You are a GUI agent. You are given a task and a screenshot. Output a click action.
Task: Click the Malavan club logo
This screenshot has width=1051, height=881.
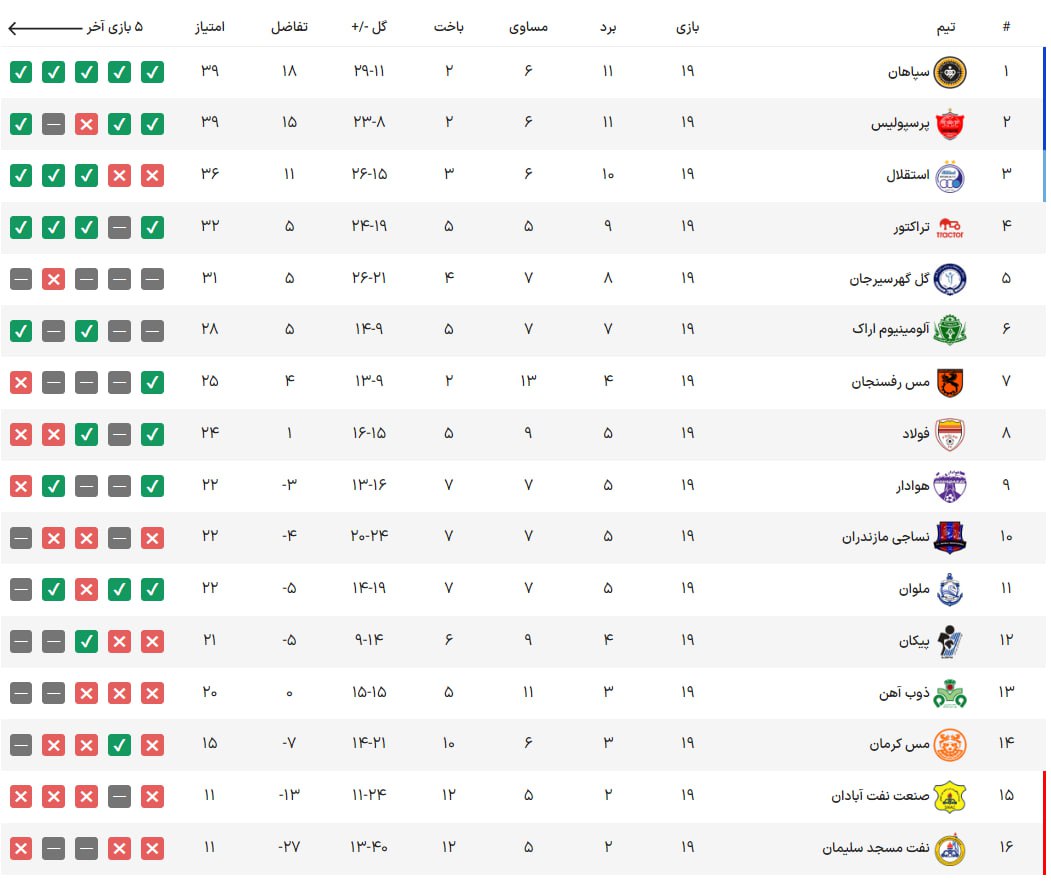(949, 590)
